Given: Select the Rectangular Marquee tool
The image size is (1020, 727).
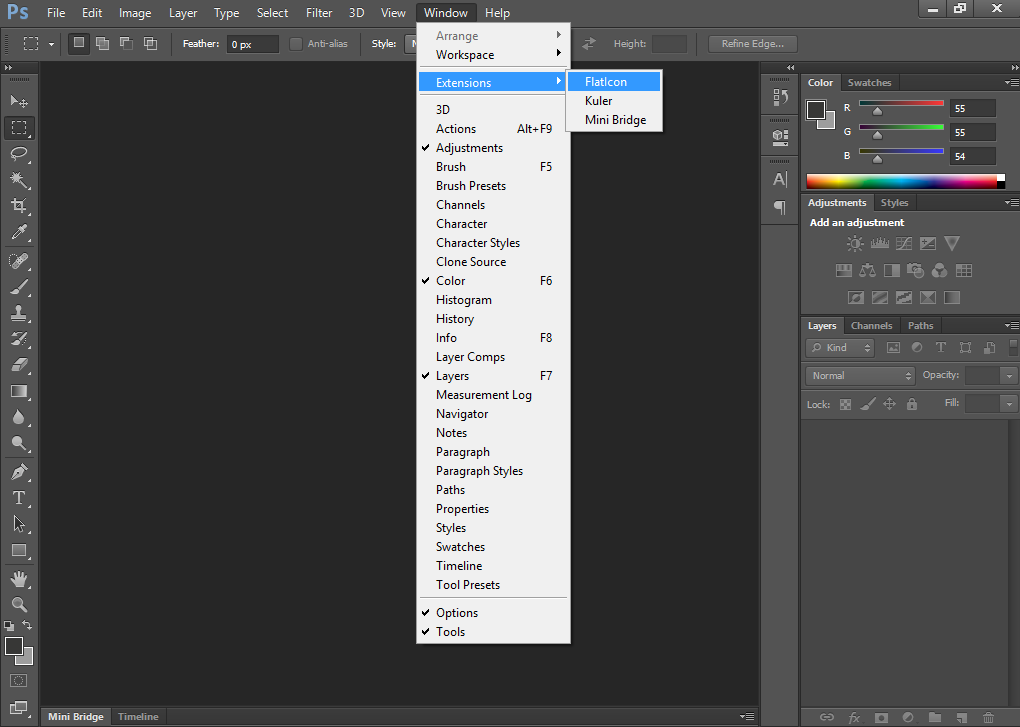Looking at the screenshot, I should point(19,127).
